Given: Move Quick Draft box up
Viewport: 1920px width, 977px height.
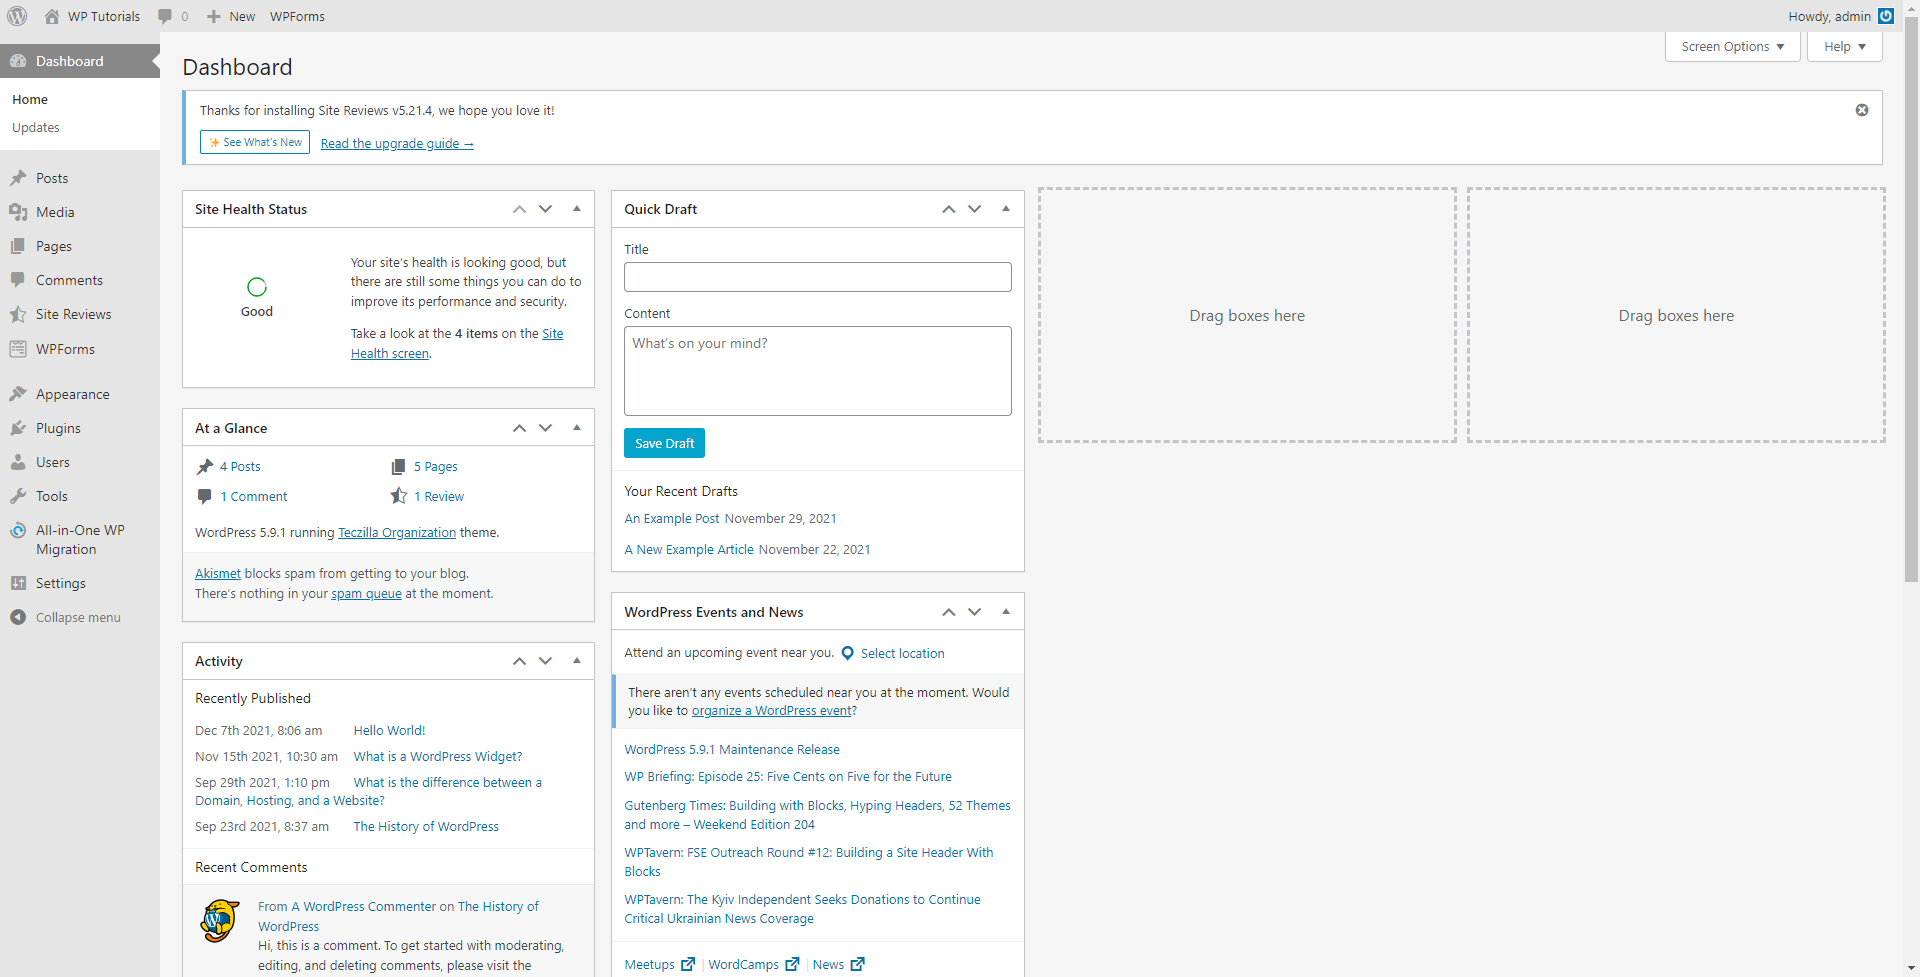Looking at the screenshot, I should tap(948, 209).
